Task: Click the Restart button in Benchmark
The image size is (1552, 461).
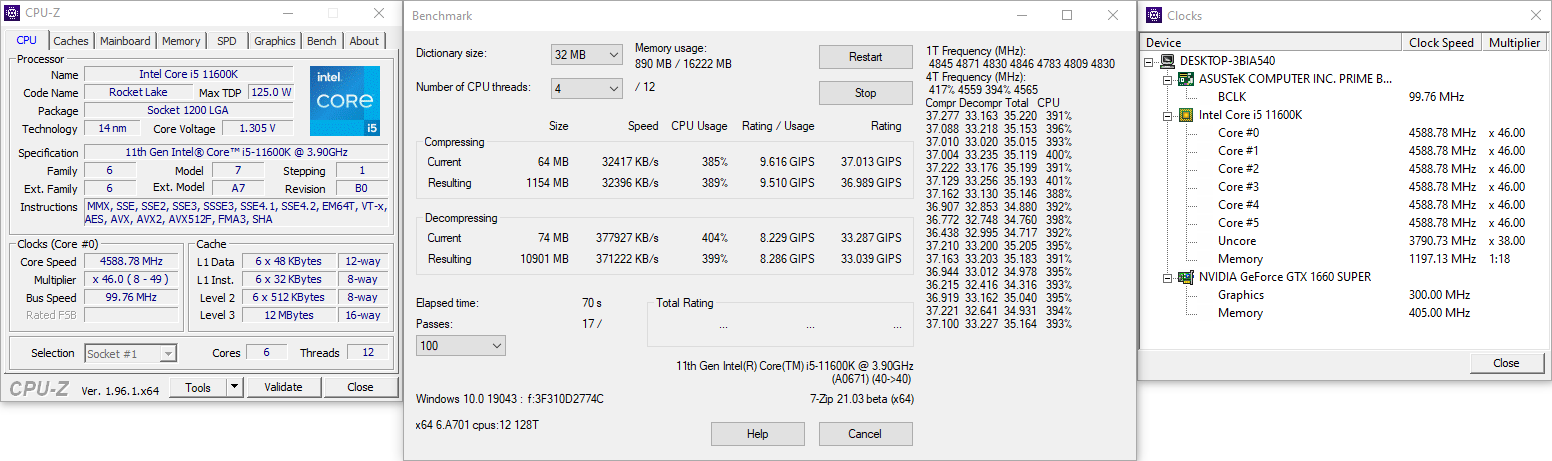Action: 866,57
